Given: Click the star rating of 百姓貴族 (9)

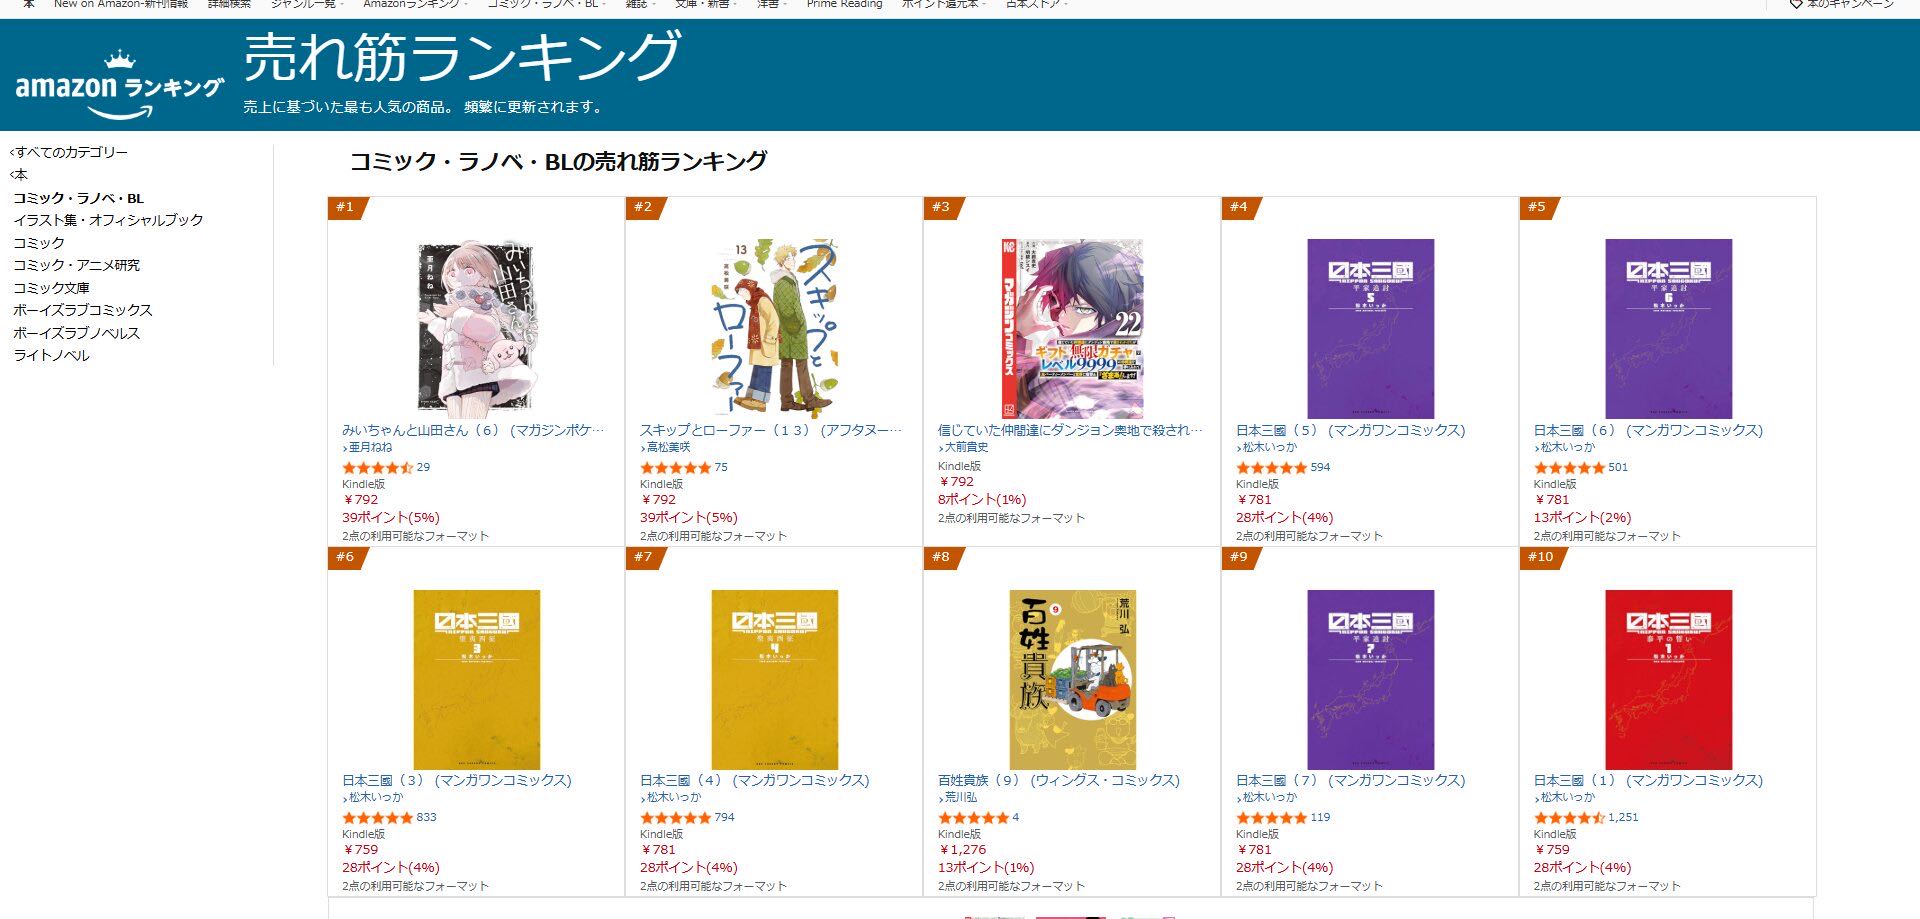Looking at the screenshot, I should 974,817.
